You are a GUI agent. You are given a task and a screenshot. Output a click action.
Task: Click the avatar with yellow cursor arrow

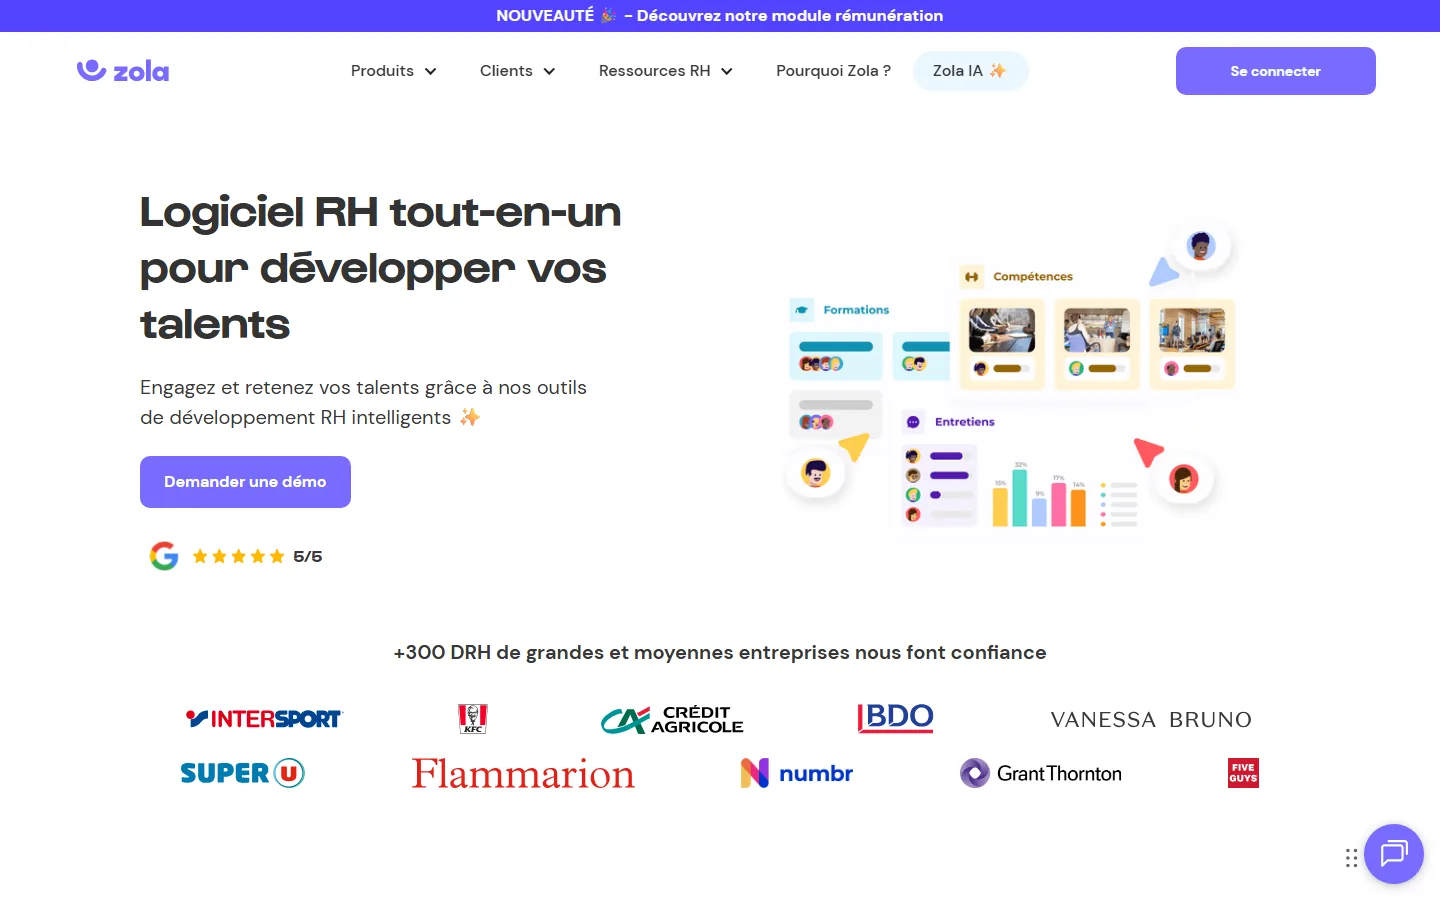pos(816,472)
